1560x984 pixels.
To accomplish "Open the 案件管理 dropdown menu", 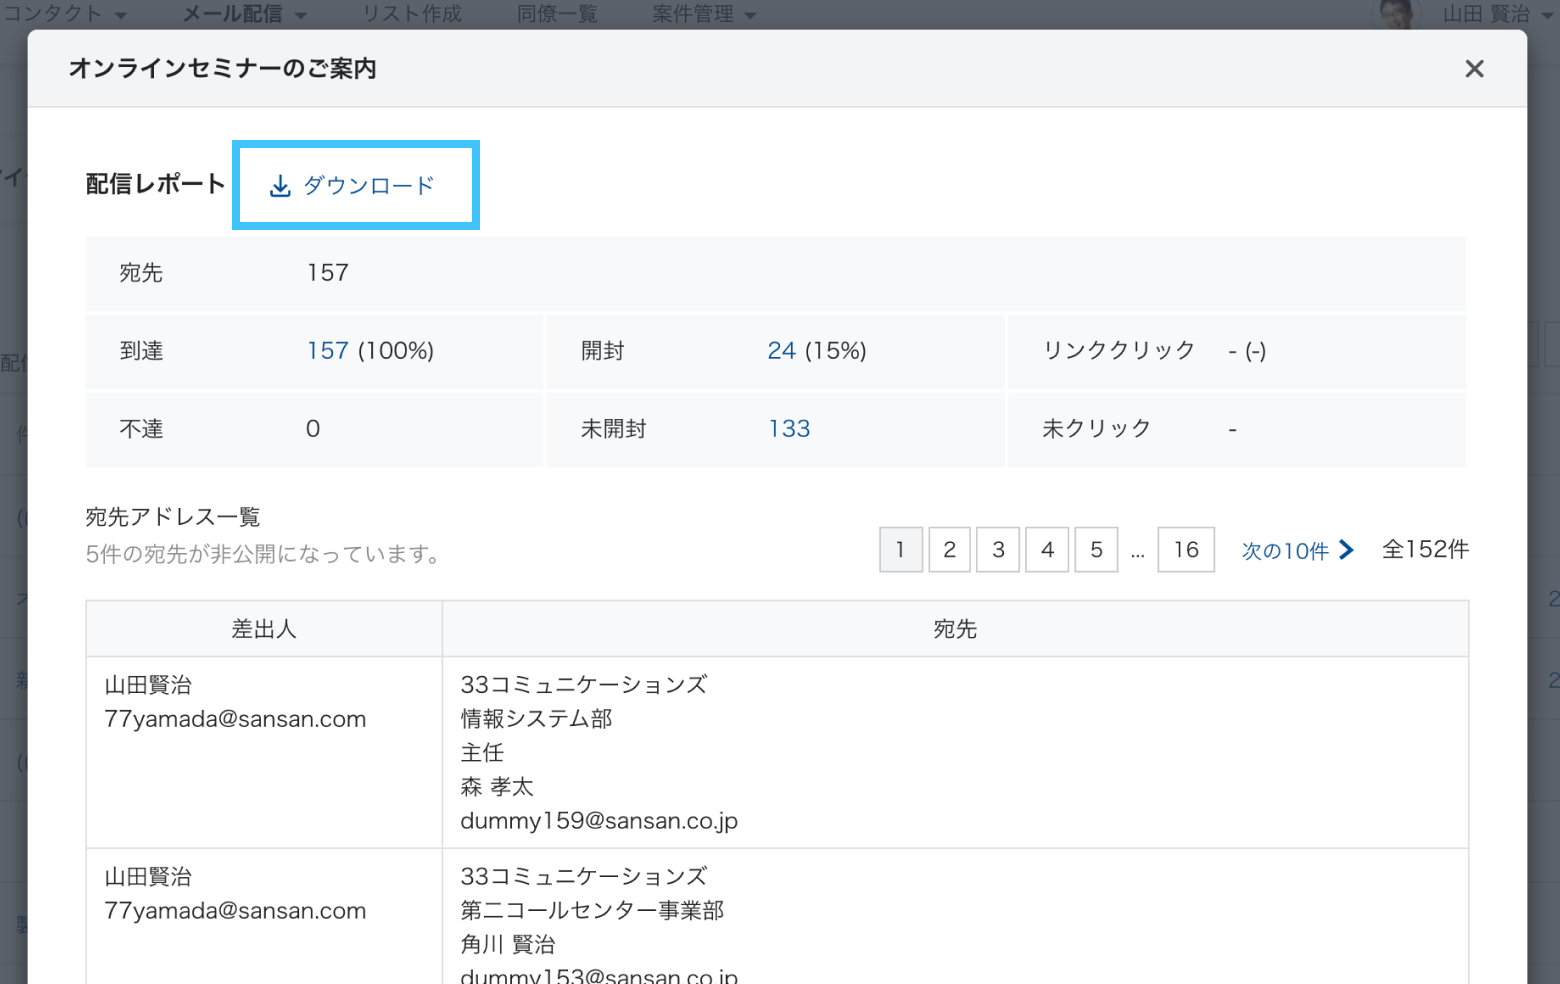I will 704,14.
